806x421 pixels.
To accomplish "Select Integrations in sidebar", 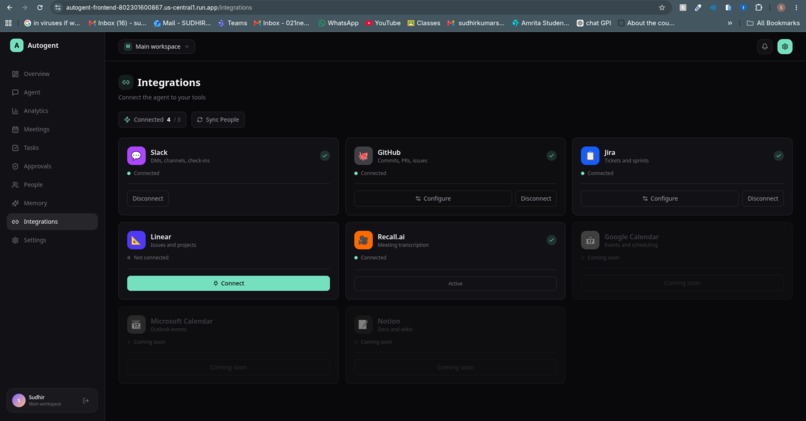I will pyautogui.click(x=52, y=222).
